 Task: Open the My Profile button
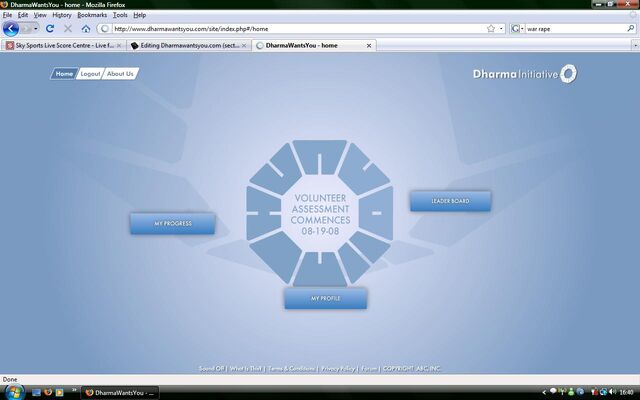pyautogui.click(x=325, y=298)
